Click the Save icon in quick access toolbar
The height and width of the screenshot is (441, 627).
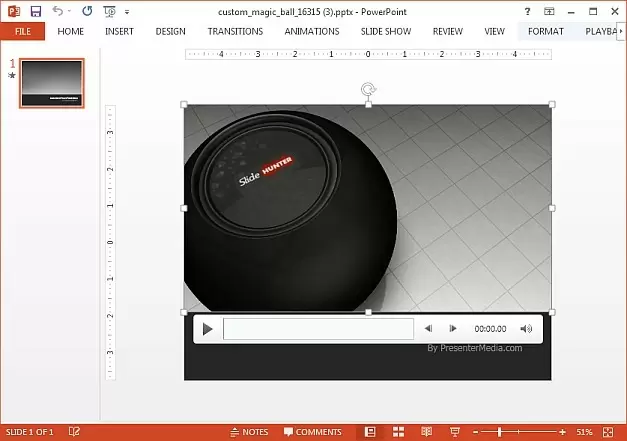36,11
